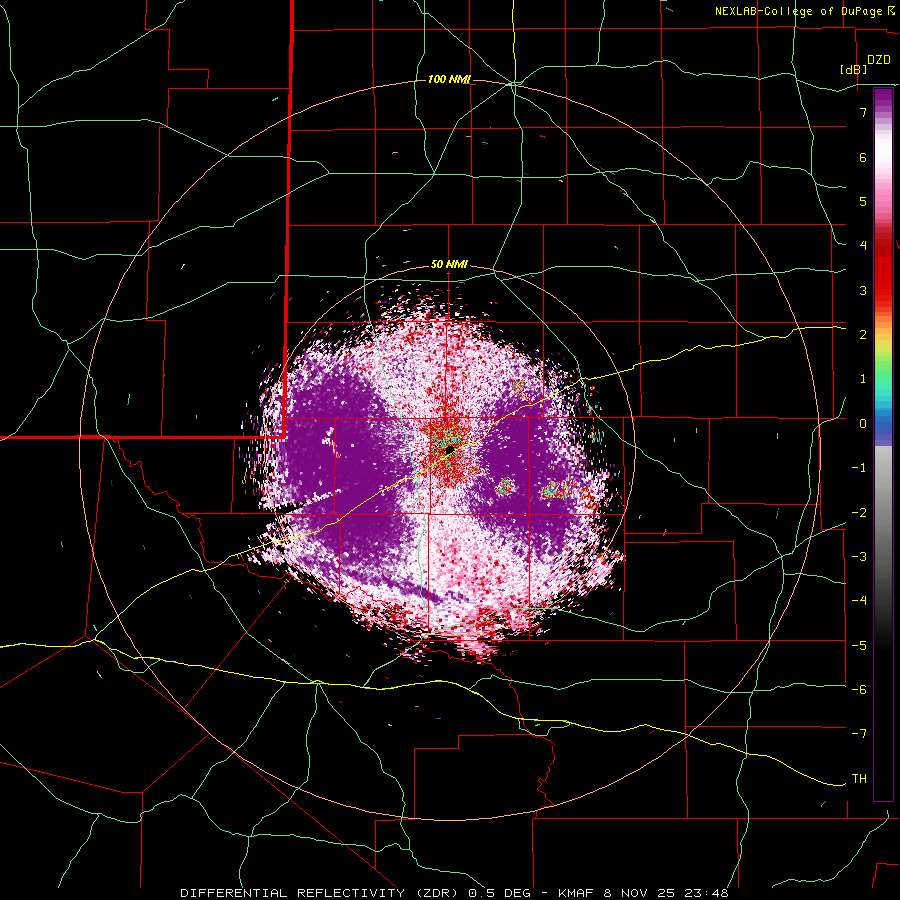
Task: Click the [dB] units label
Action: point(854,69)
